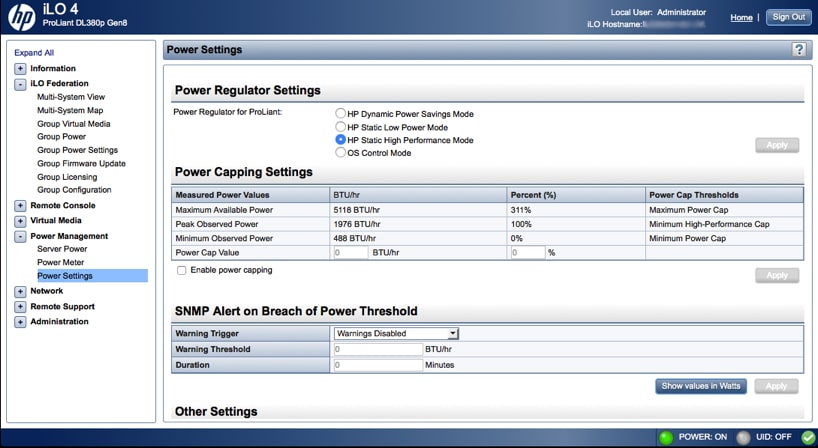Click Apply under Enable power capping
818x448 pixels.
click(777, 275)
